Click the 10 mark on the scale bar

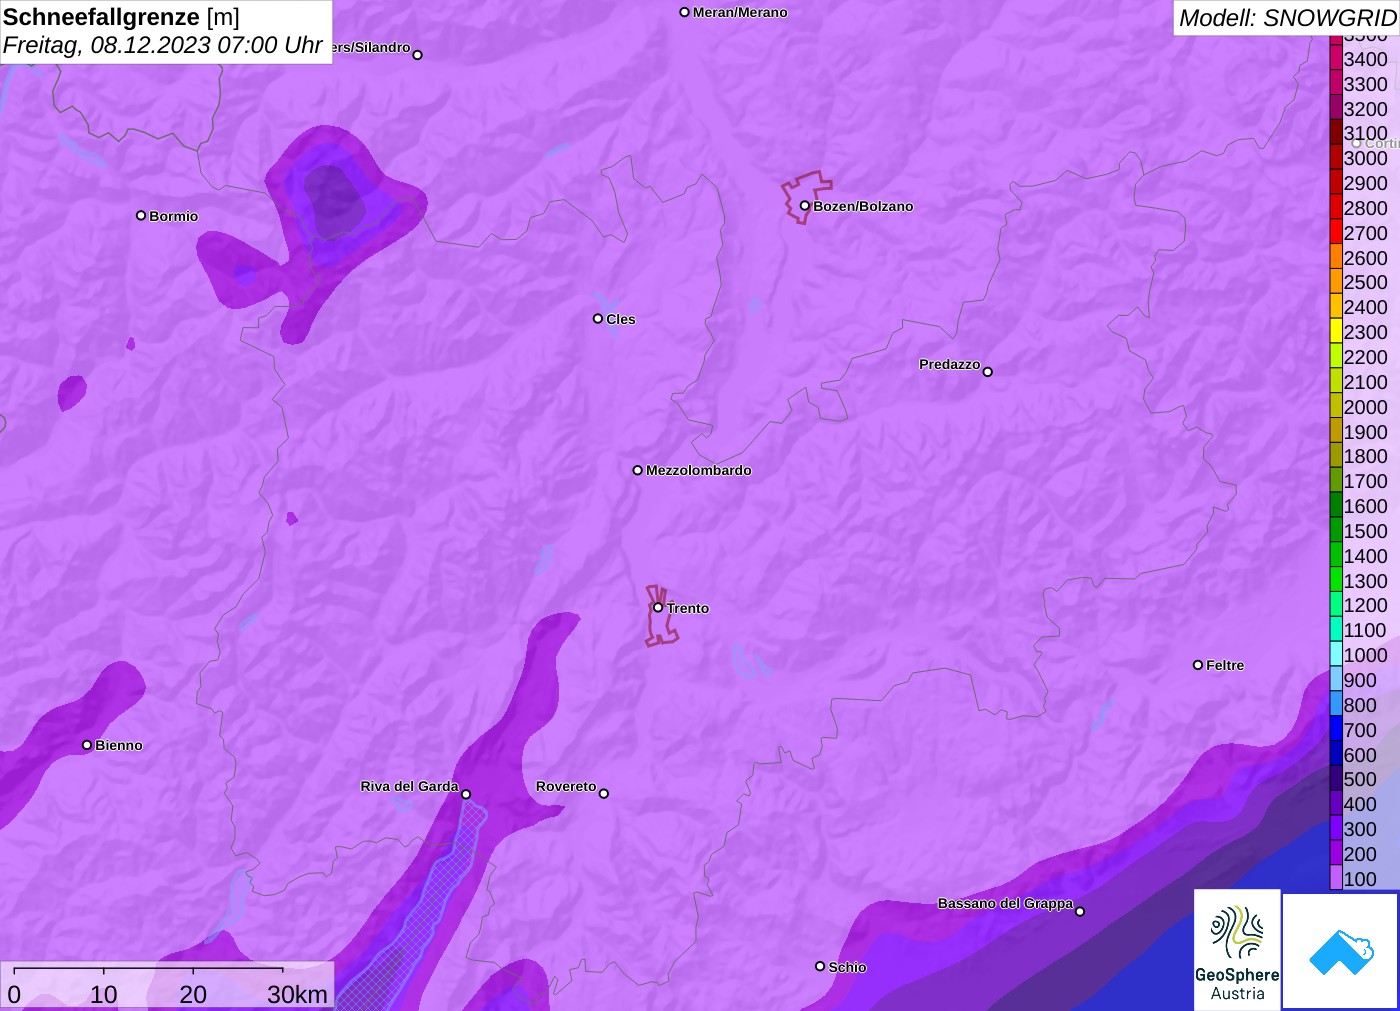click(103, 994)
